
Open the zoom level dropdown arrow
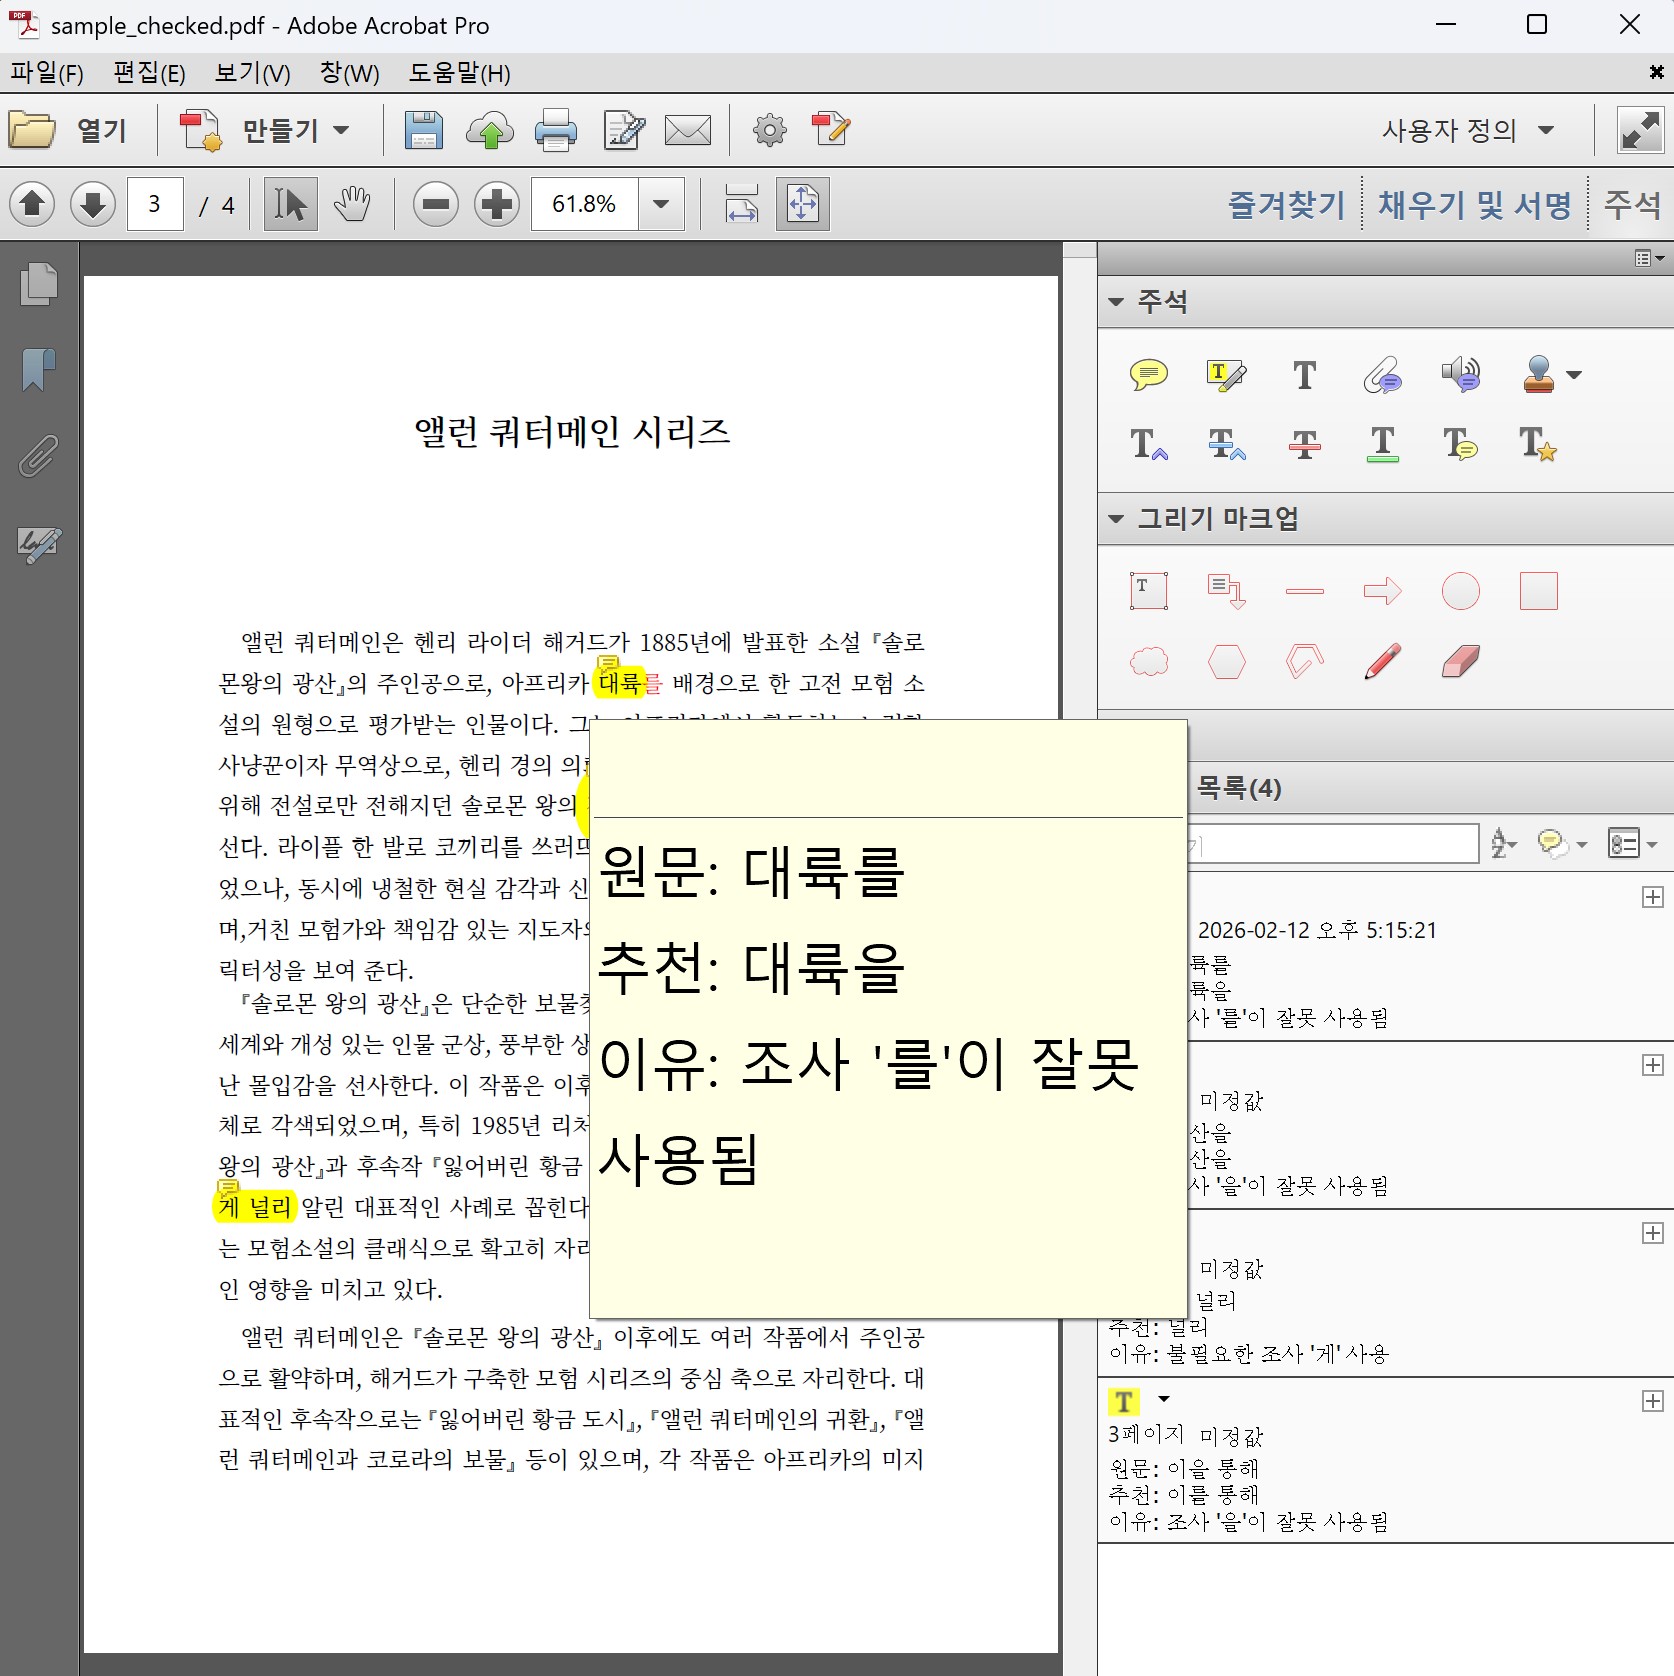tap(661, 204)
